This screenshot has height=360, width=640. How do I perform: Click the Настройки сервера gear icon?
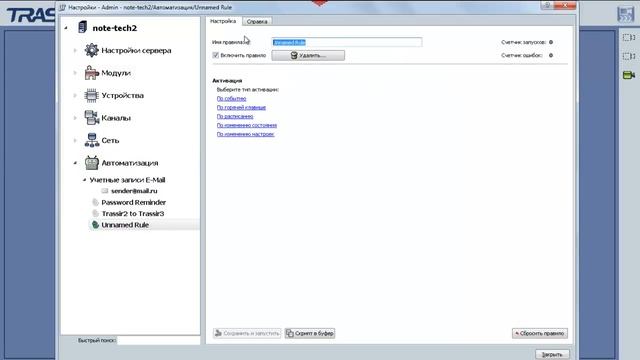pyautogui.click(x=91, y=50)
